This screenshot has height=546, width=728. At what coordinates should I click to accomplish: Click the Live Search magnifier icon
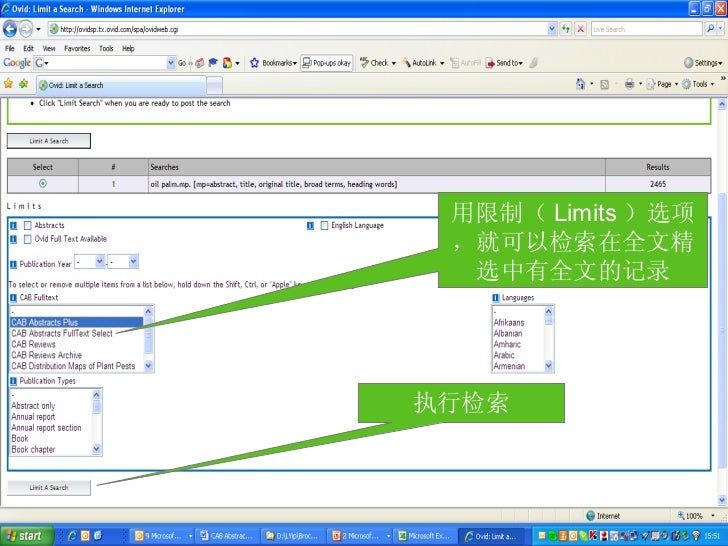tap(710, 29)
